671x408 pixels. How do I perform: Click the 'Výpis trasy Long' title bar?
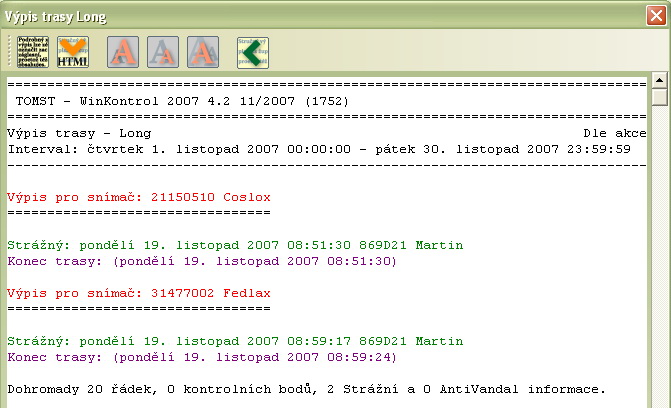point(300,17)
